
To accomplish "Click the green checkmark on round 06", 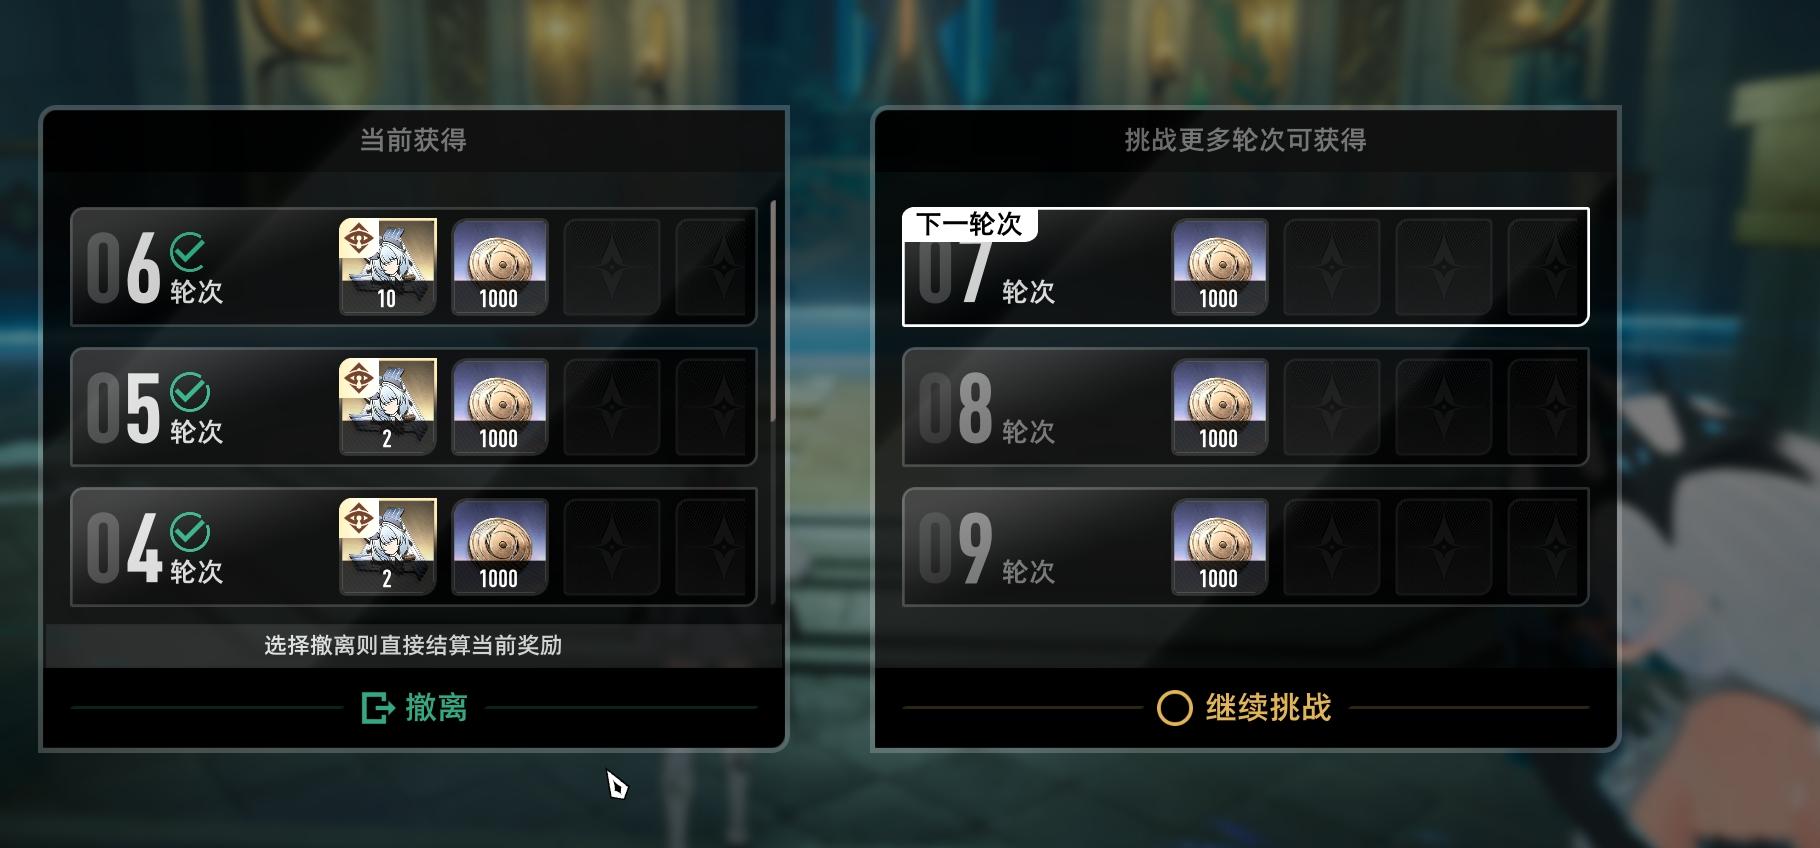I will 189,251.
